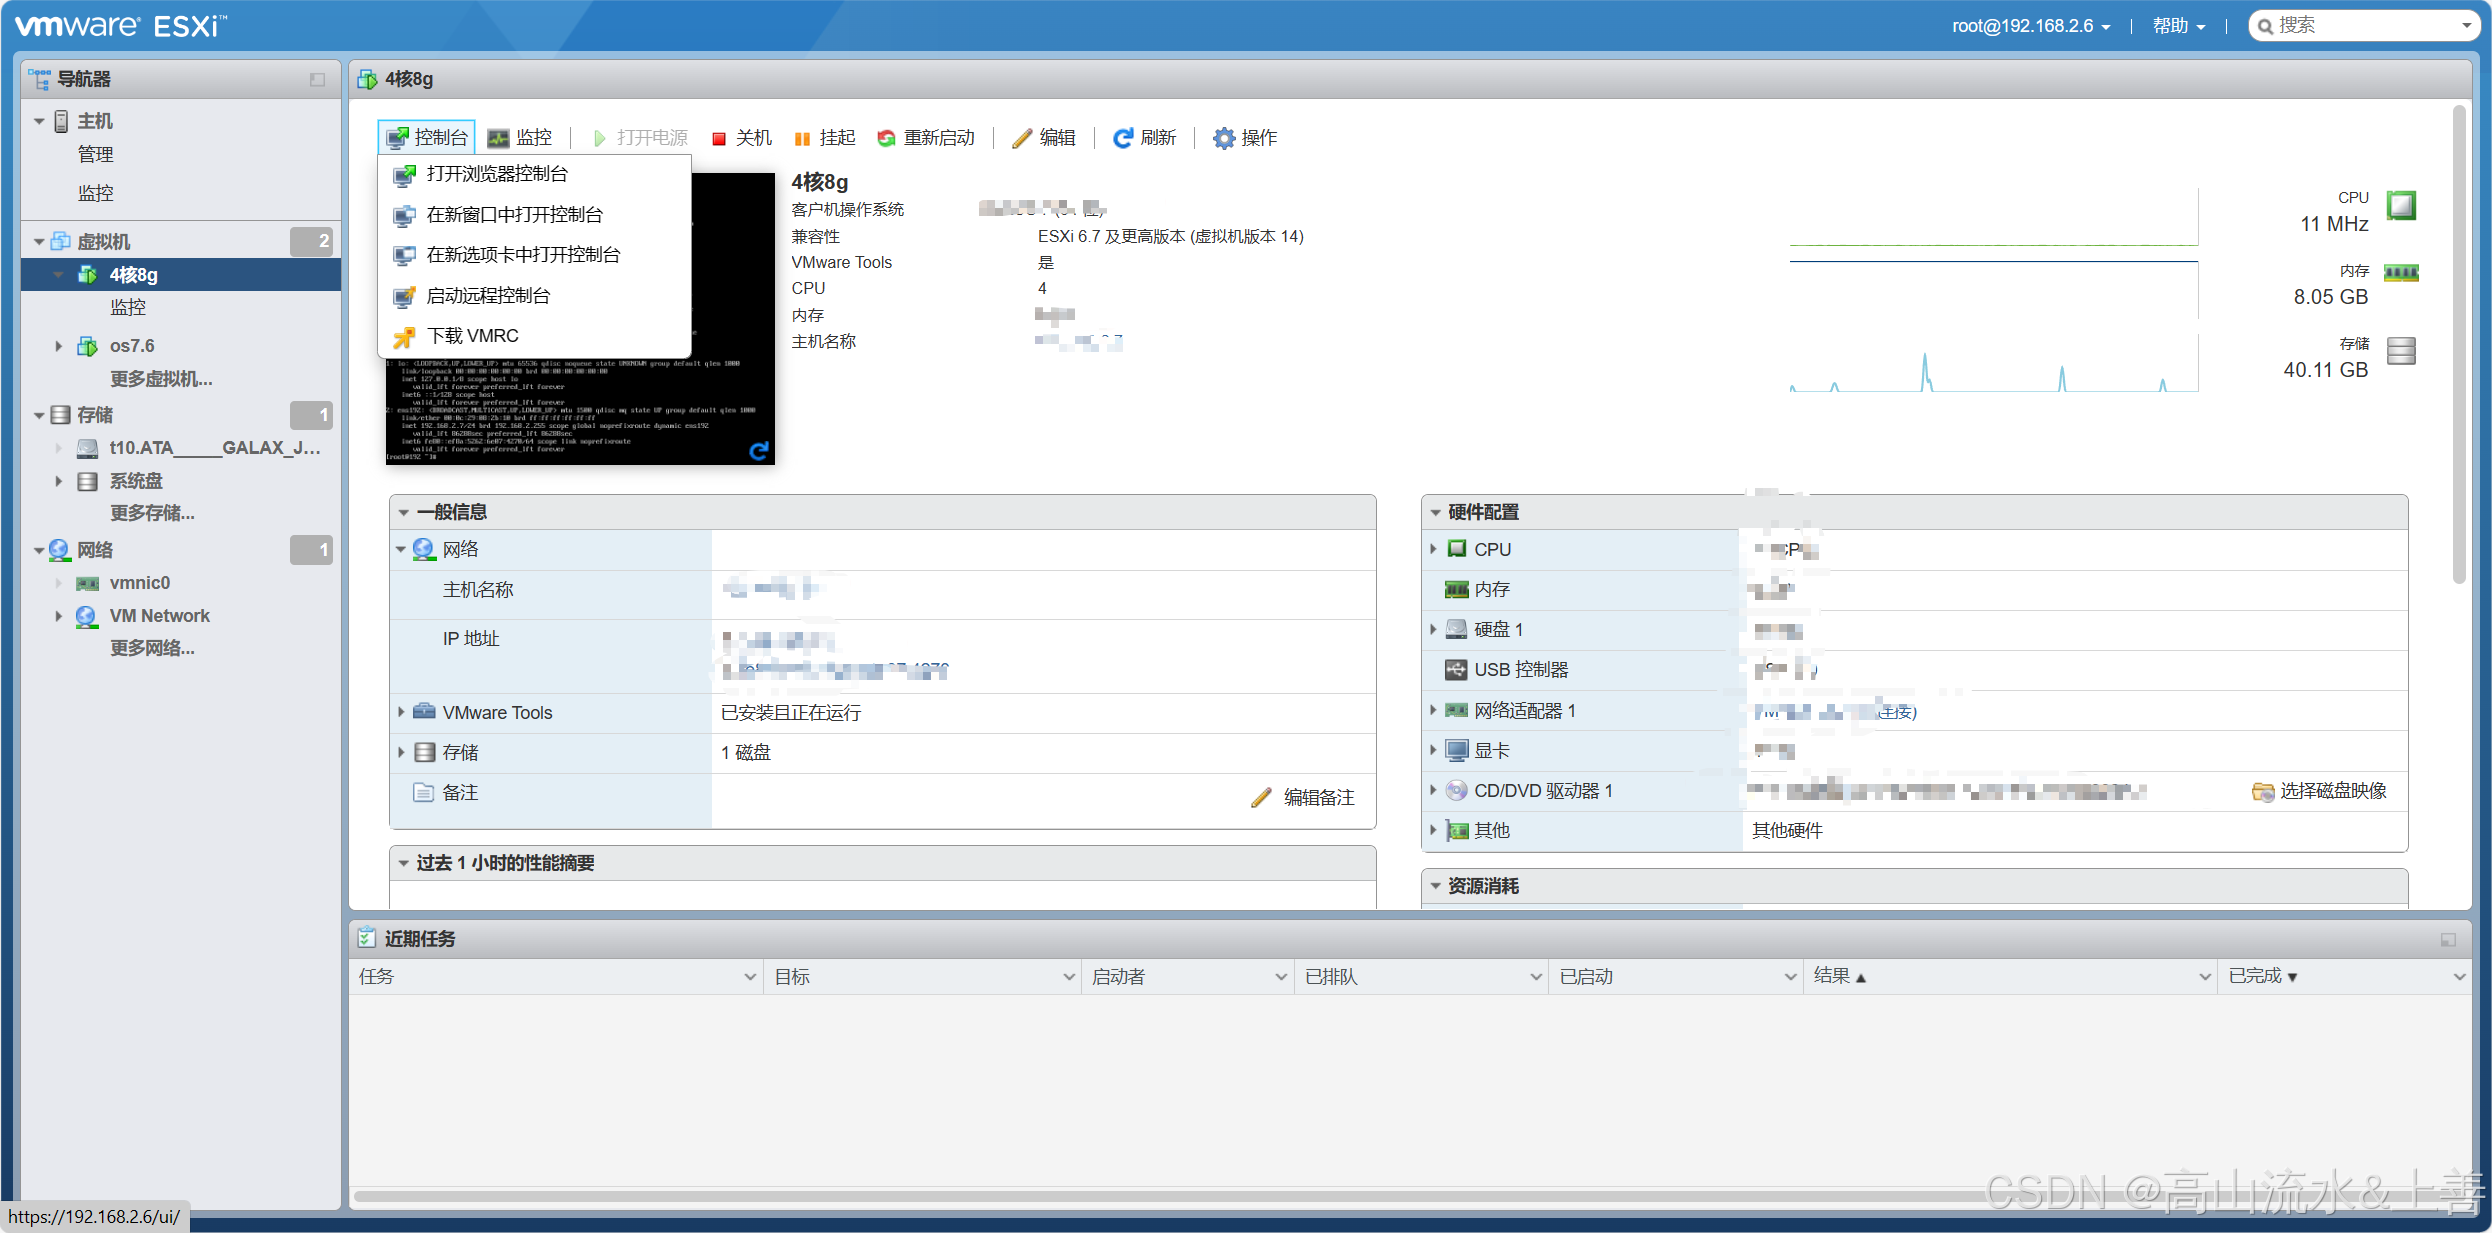Expand the 其他 hardware row
The width and height of the screenshot is (2492, 1233).
coord(1433,830)
